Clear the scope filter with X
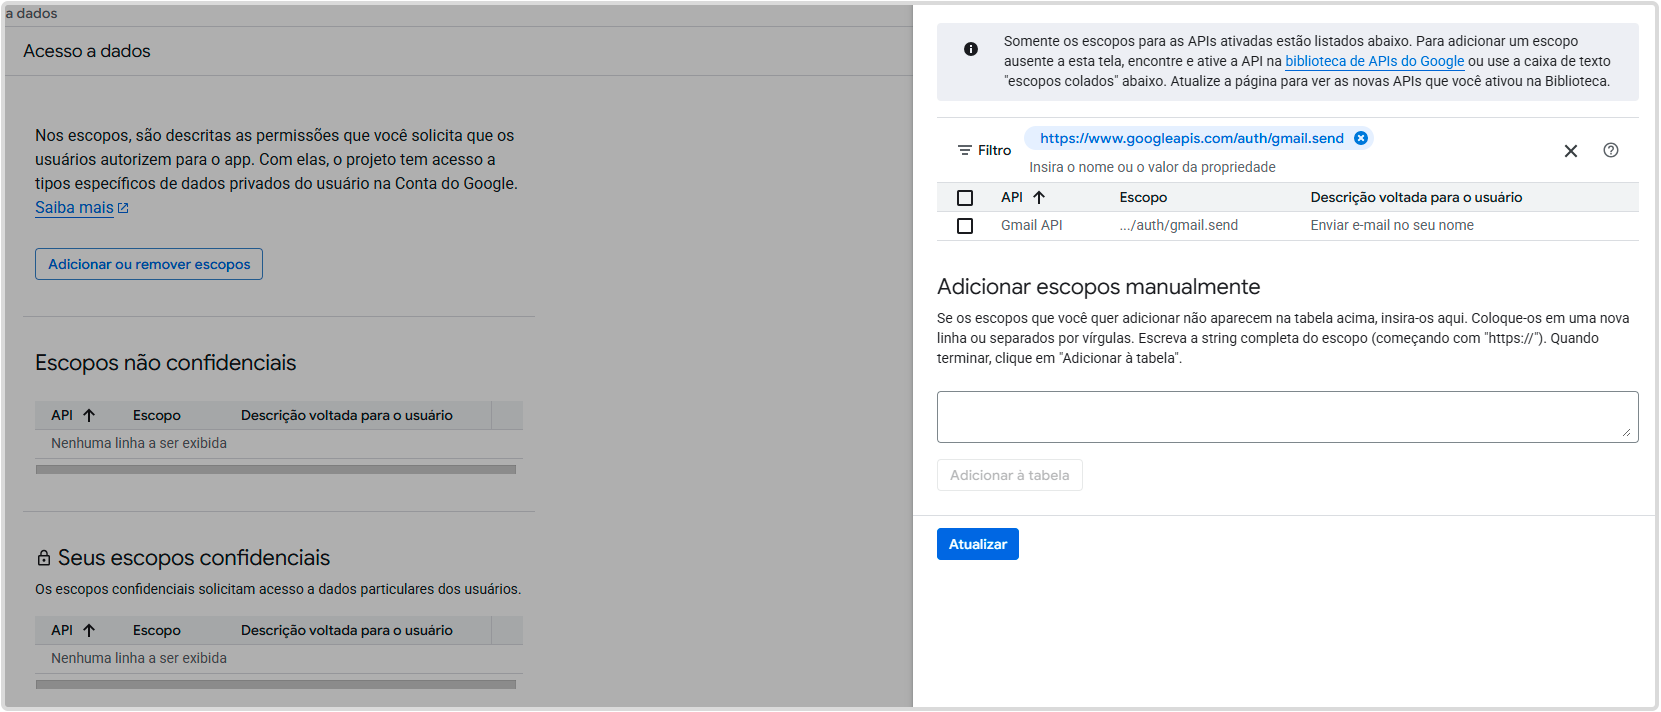1661x712 pixels. tap(1571, 151)
